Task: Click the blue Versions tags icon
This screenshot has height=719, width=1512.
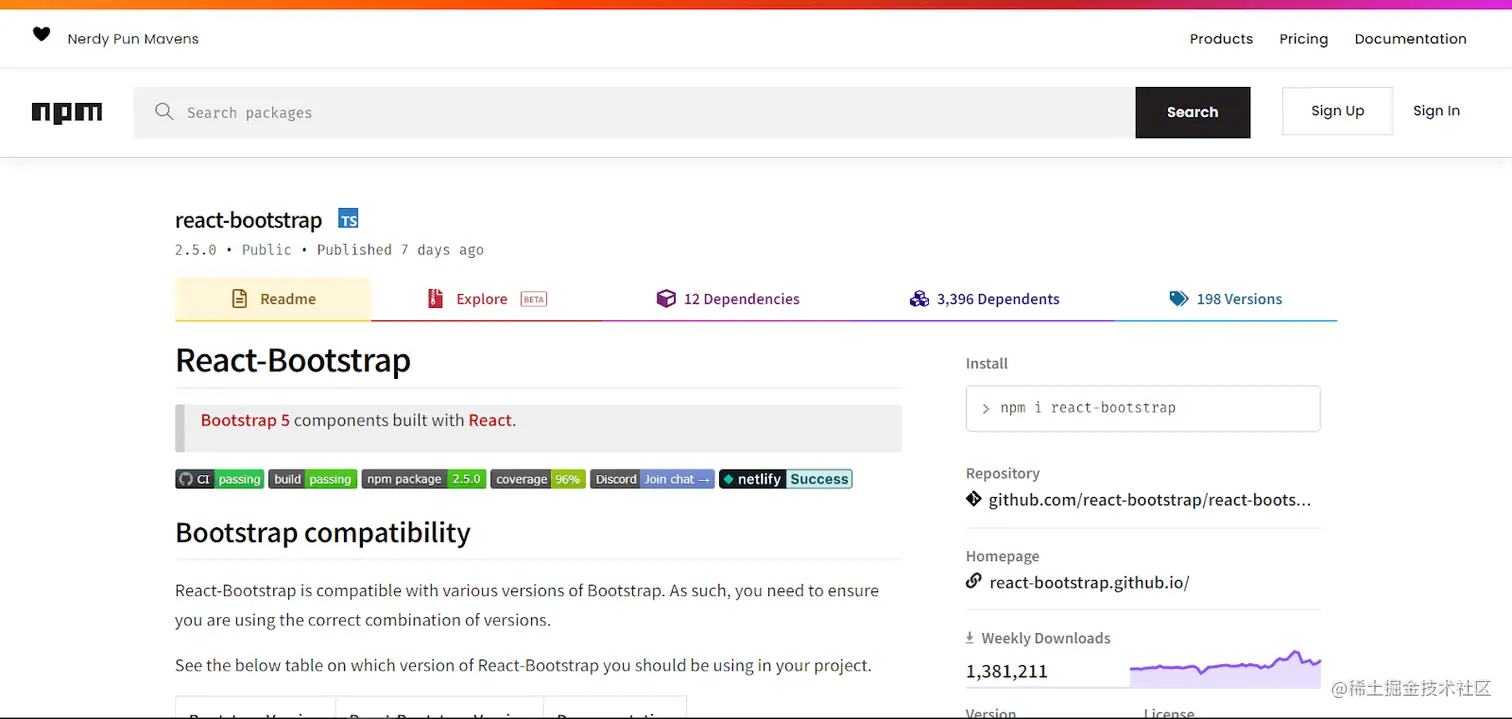Action: click(1179, 299)
